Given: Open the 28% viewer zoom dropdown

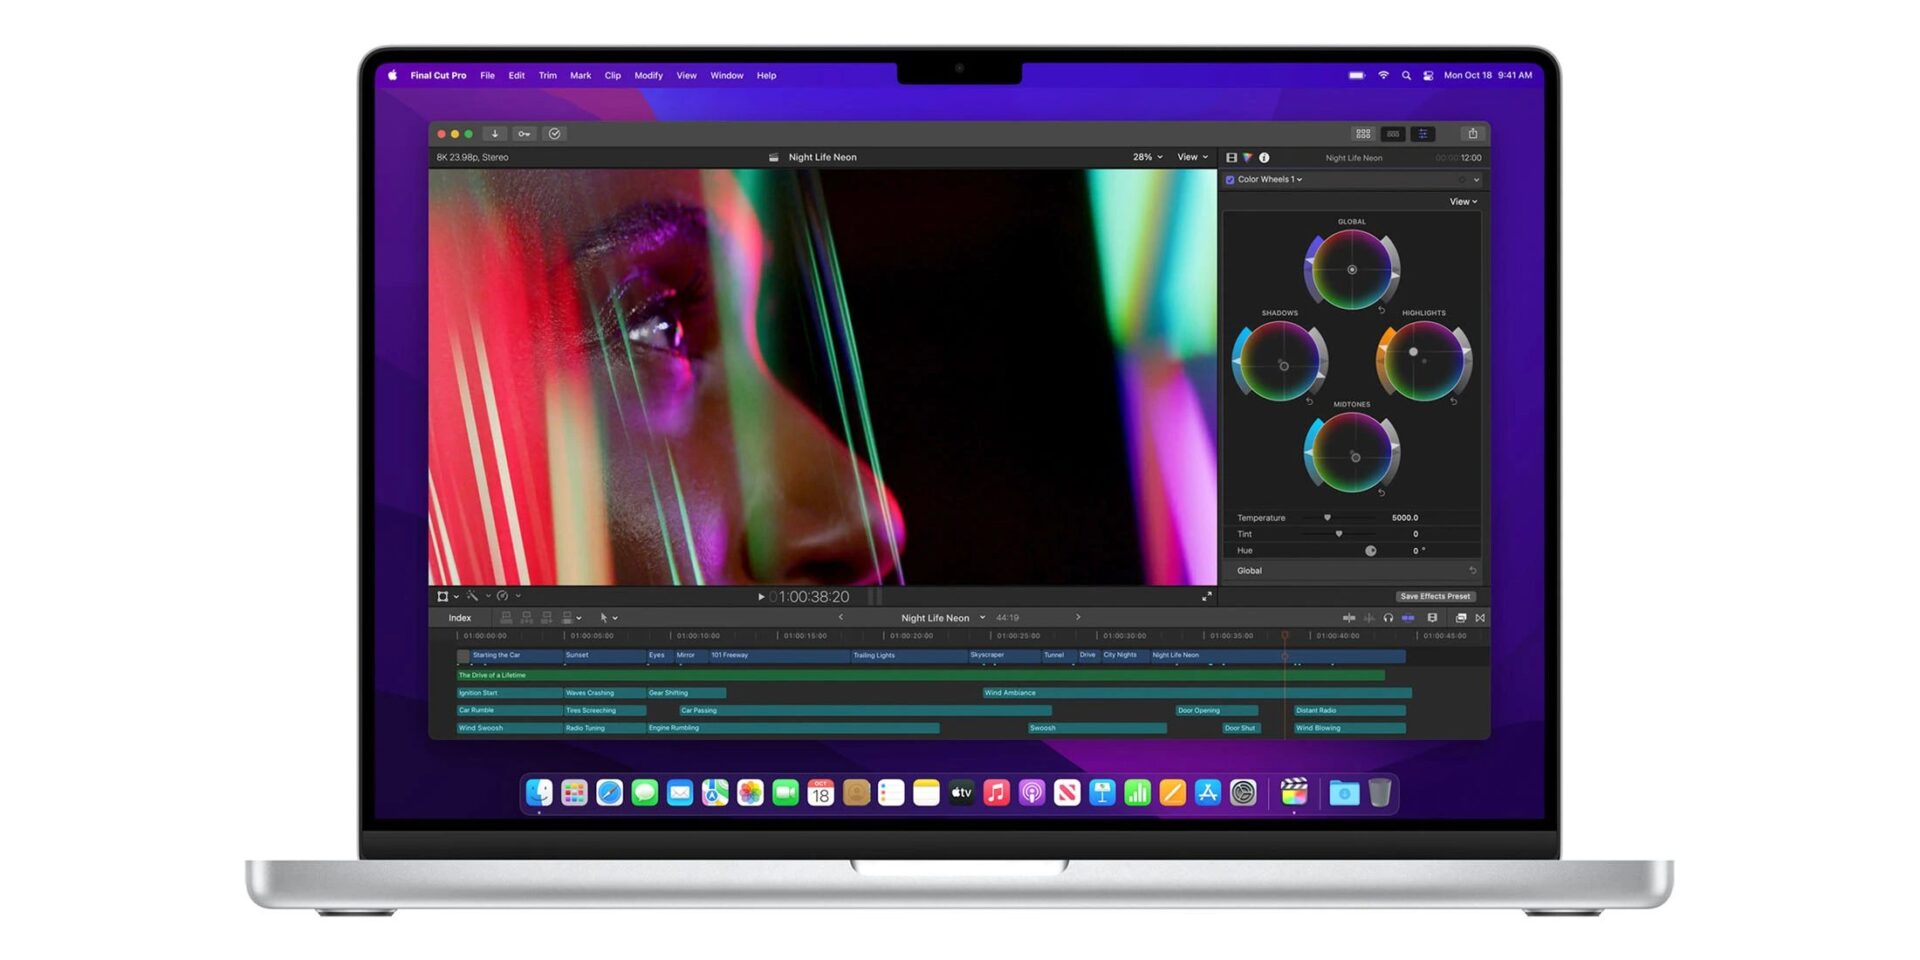Looking at the screenshot, I should [x=1147, y=157].
